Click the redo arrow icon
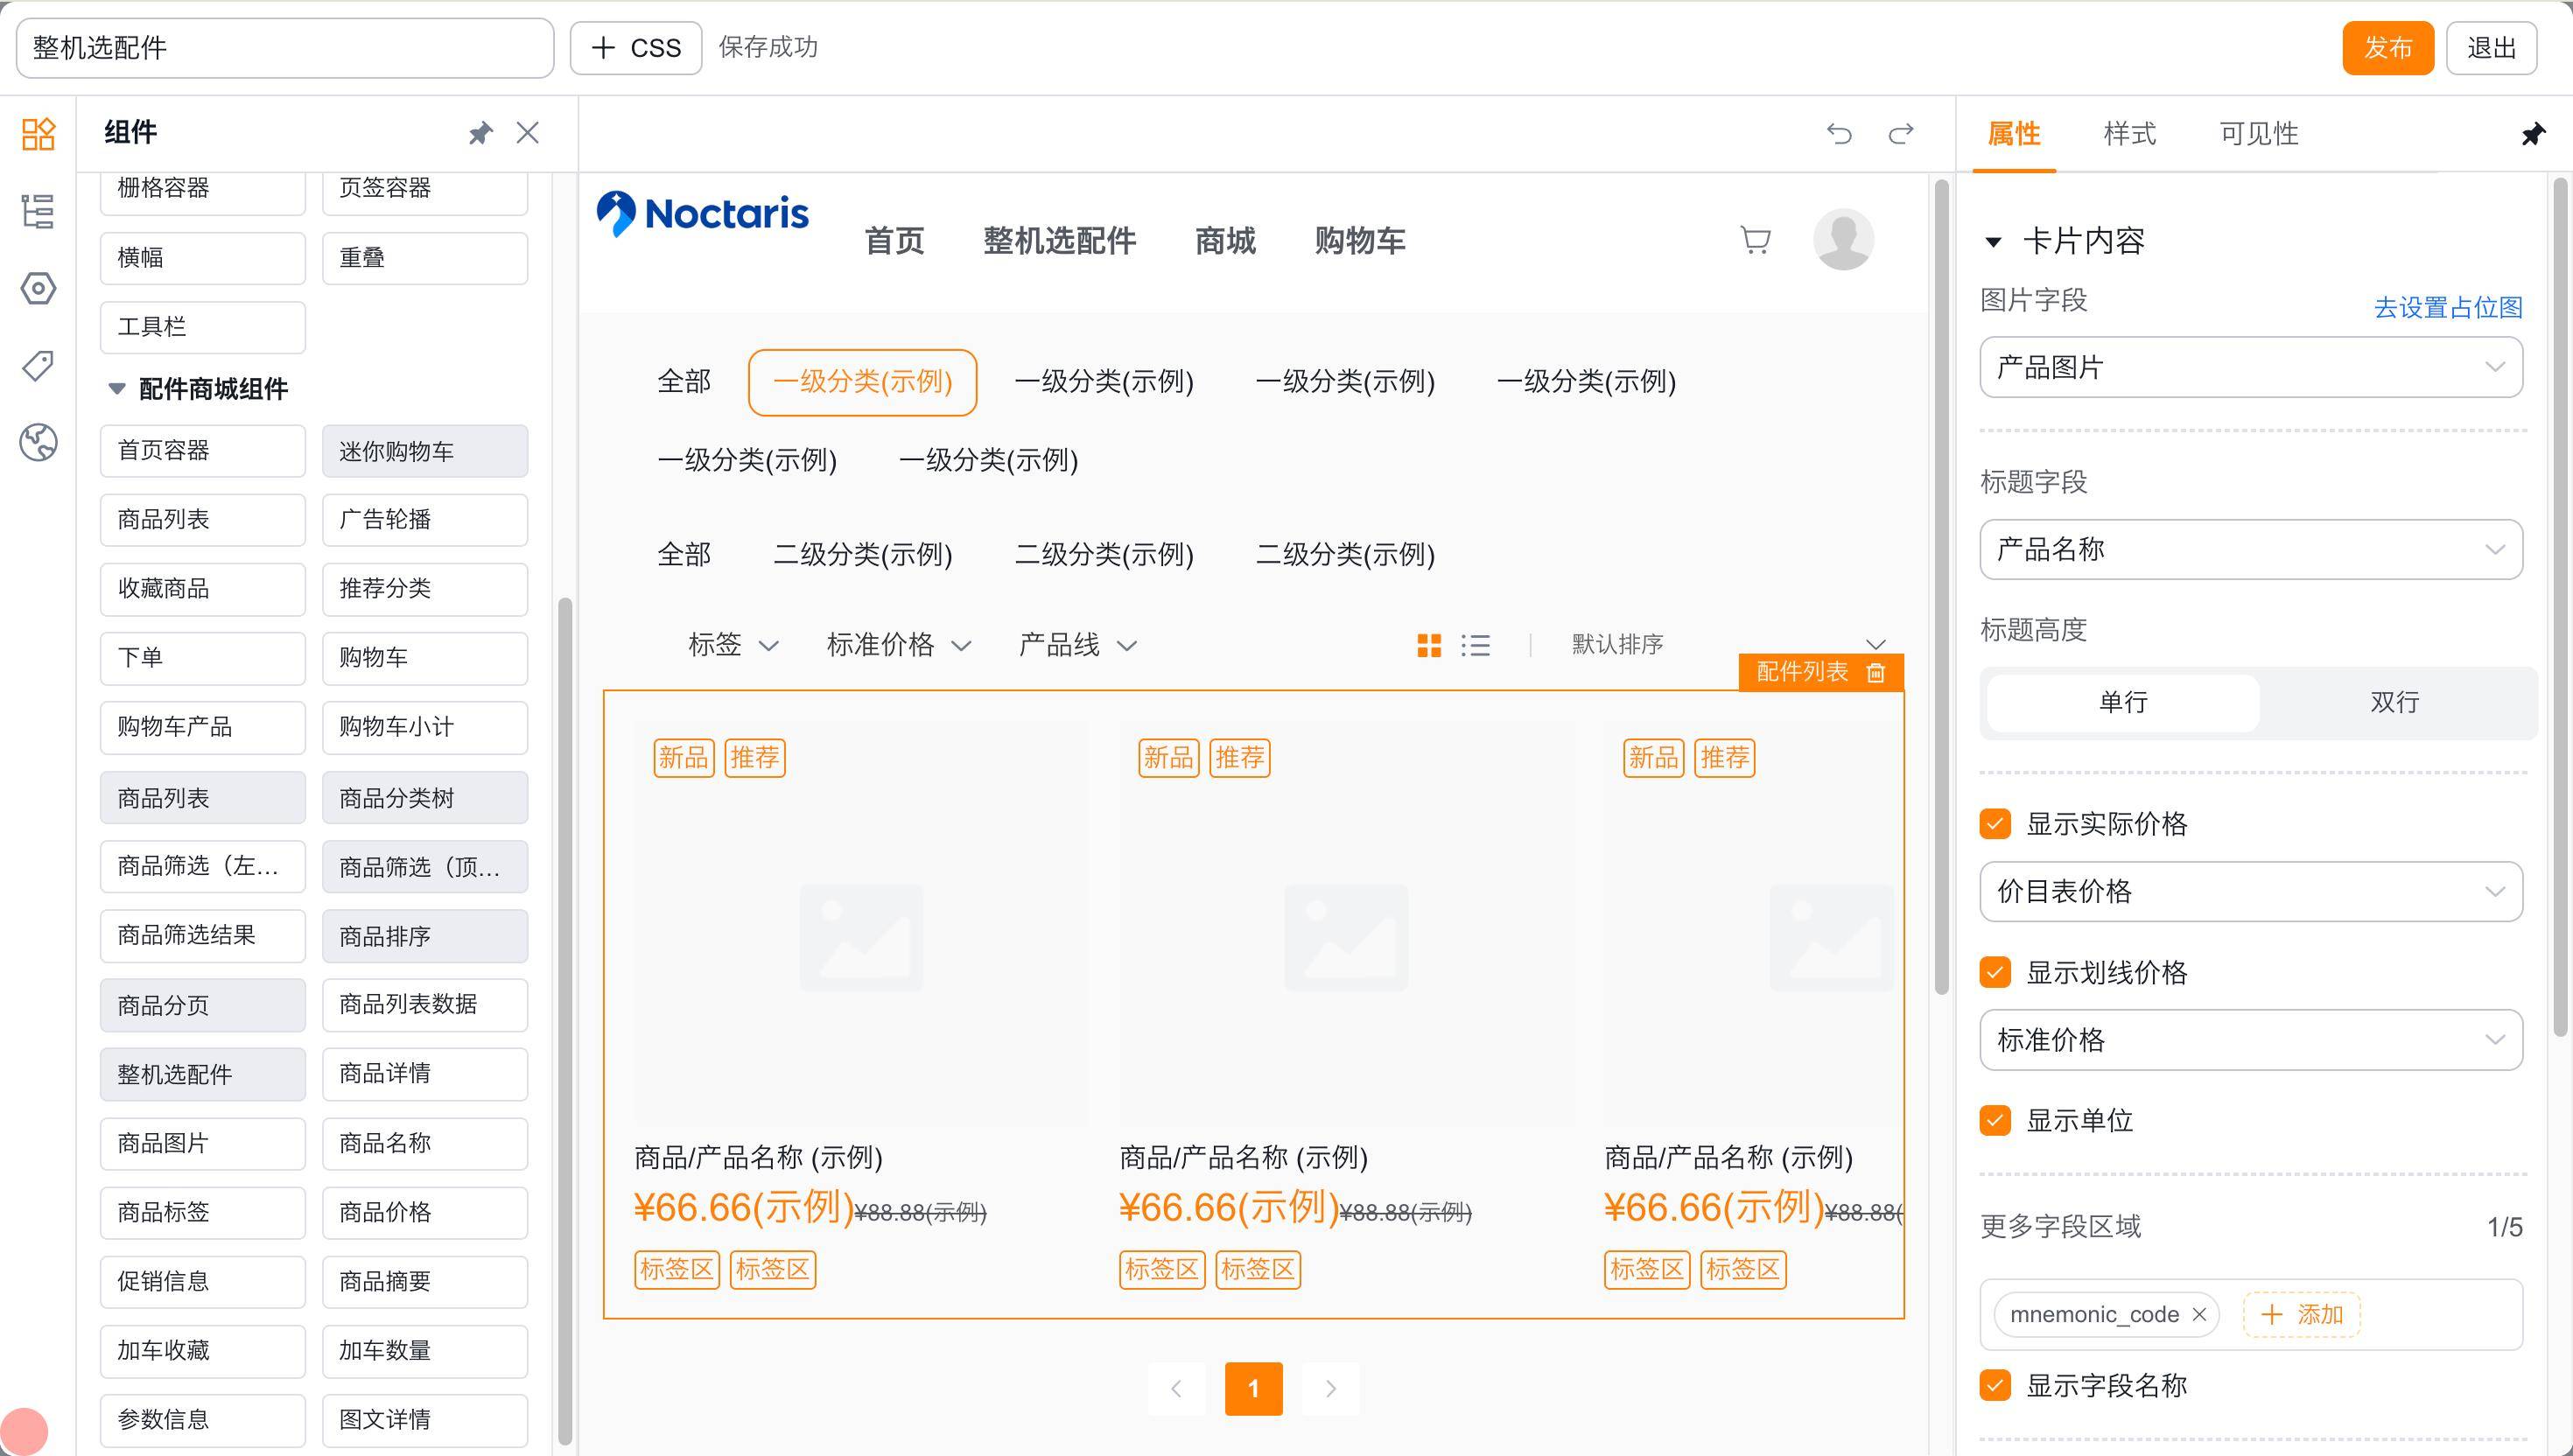The height and width of the screenshot is (1456, 2573). 1901,133
